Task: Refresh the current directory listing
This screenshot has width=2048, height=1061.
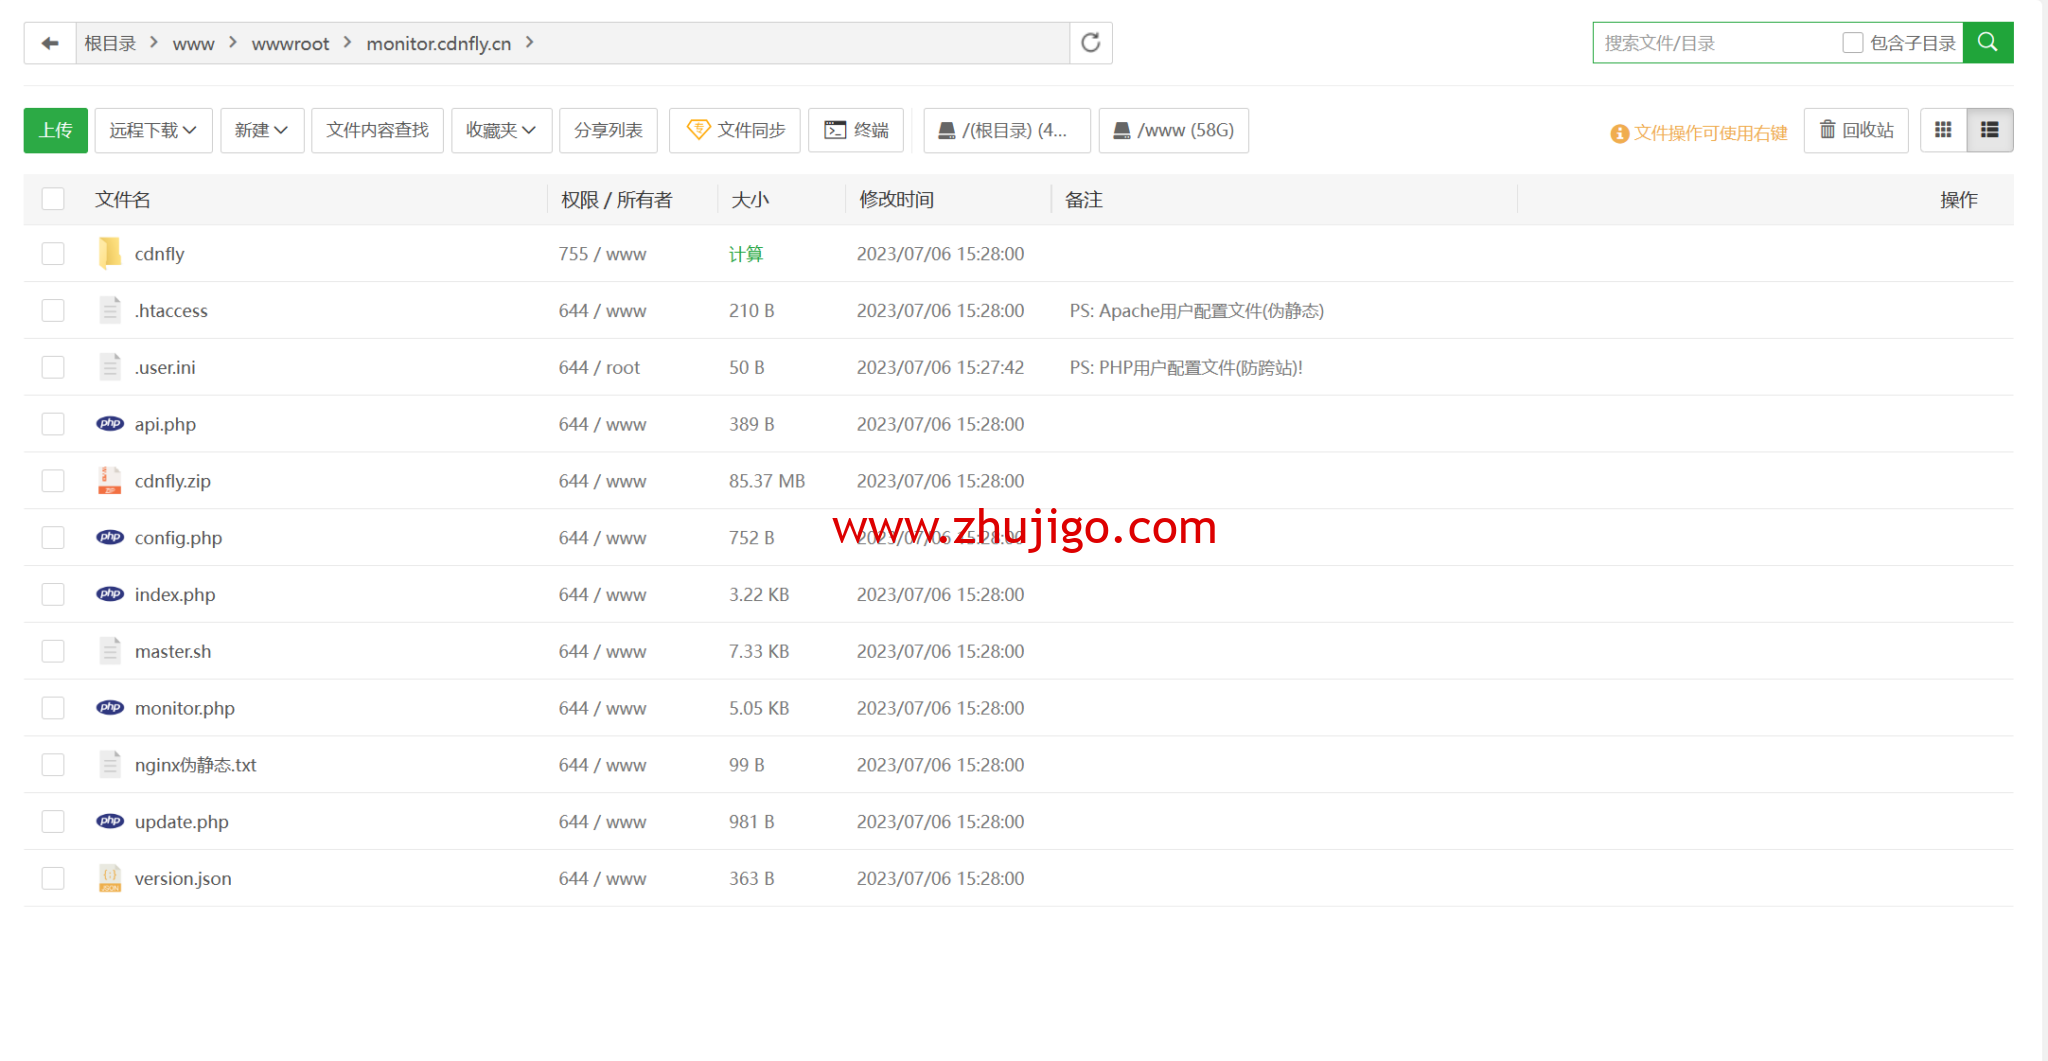Action: pos(1090,43)
